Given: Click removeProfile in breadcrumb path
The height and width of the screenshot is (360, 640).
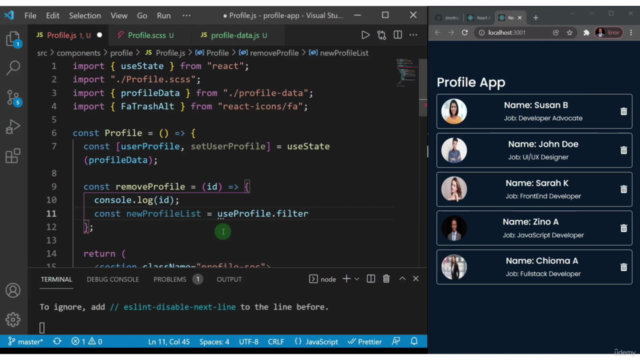Looking at the screenshot, I should click(x=274, y=53).
